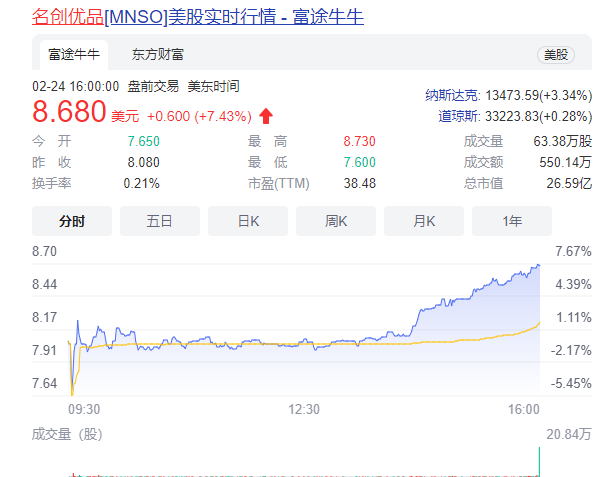
Task: Click the tall green closing volume bar
Action: [539, 462]
